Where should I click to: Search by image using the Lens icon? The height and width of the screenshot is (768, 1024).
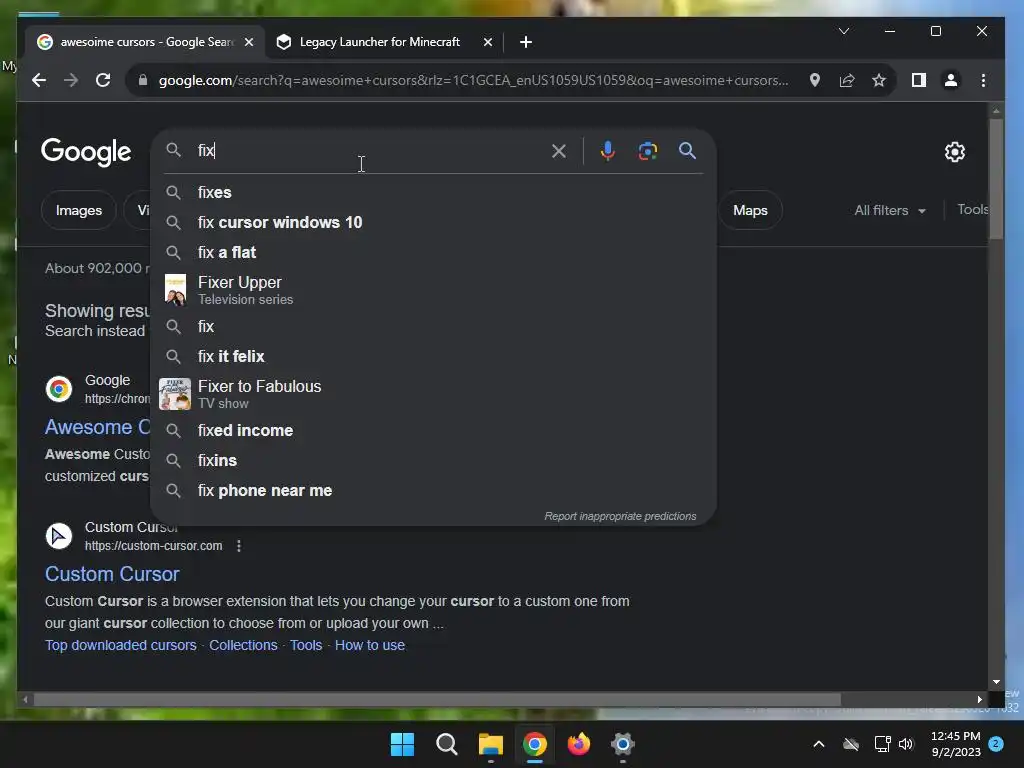[x=647, y=151]
